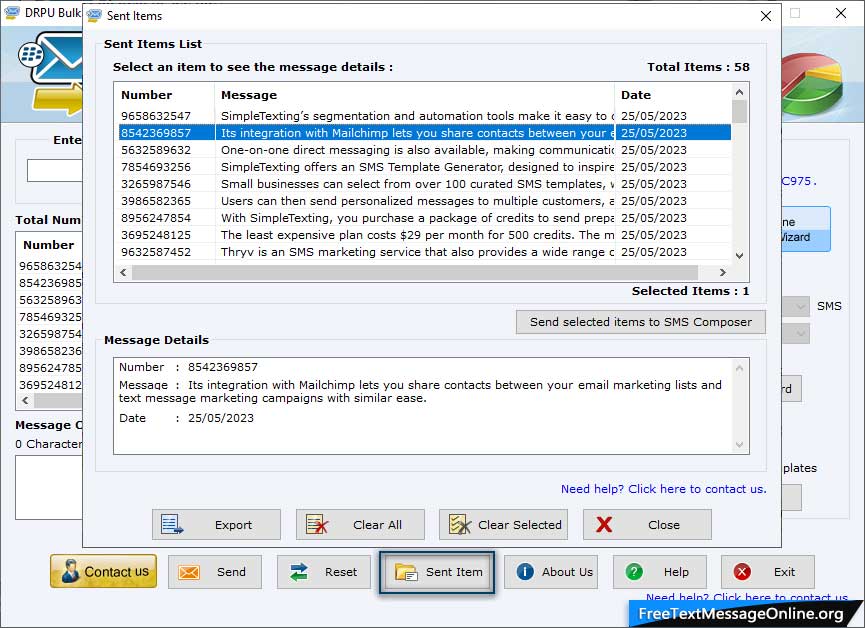865x628 pixels.
Task: Click the Sent Items dialog title icon
Action: coord(94,15)
